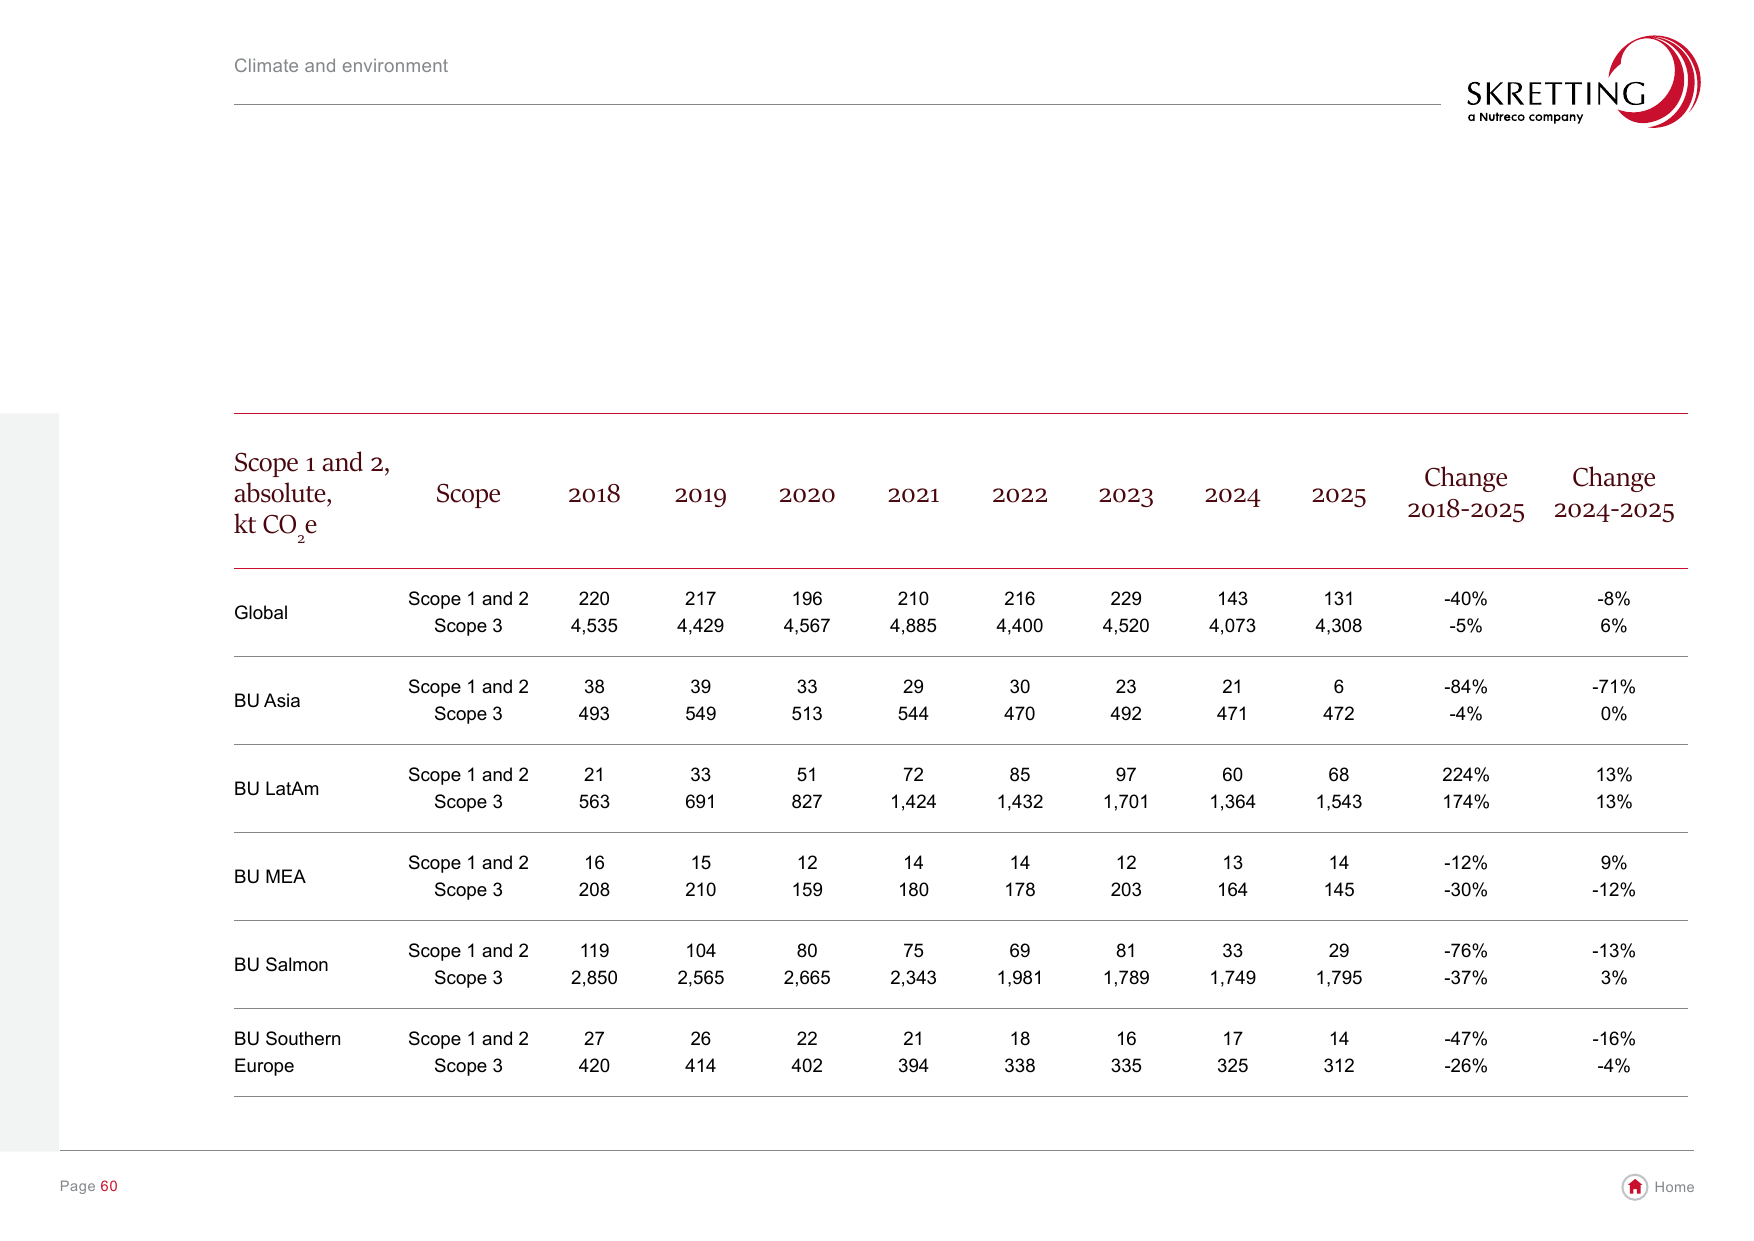Select the BU Southern Europe change value -47%
The width and height of the screenshot is (1754, 1241).
tap(1466, 1039)
